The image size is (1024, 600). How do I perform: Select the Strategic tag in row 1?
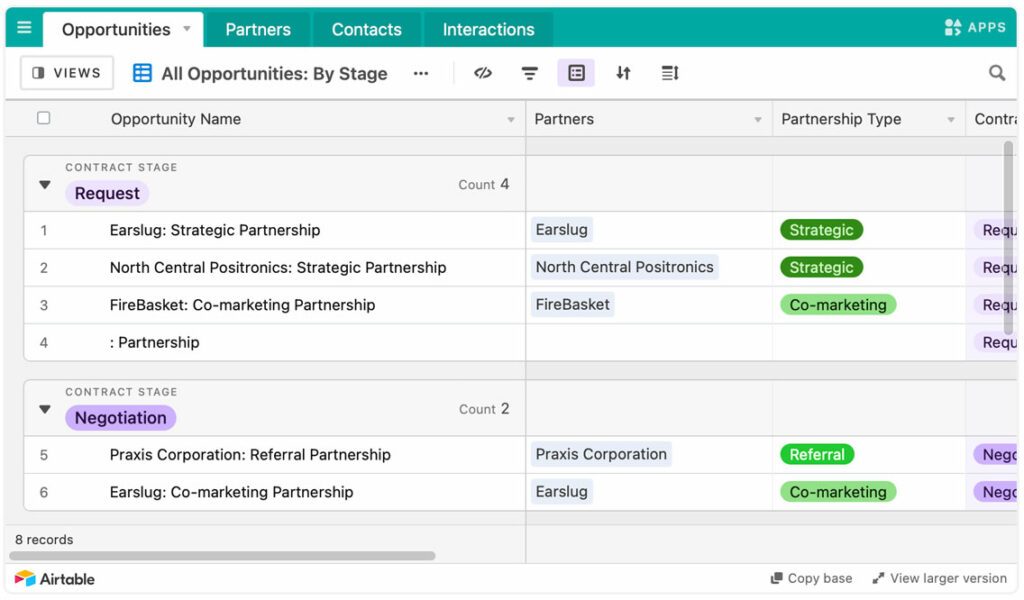(x=822, y=230)
